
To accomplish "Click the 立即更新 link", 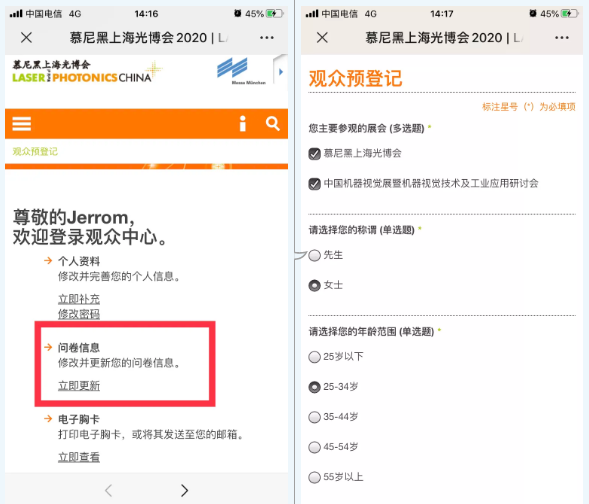I will pos(79,386).
